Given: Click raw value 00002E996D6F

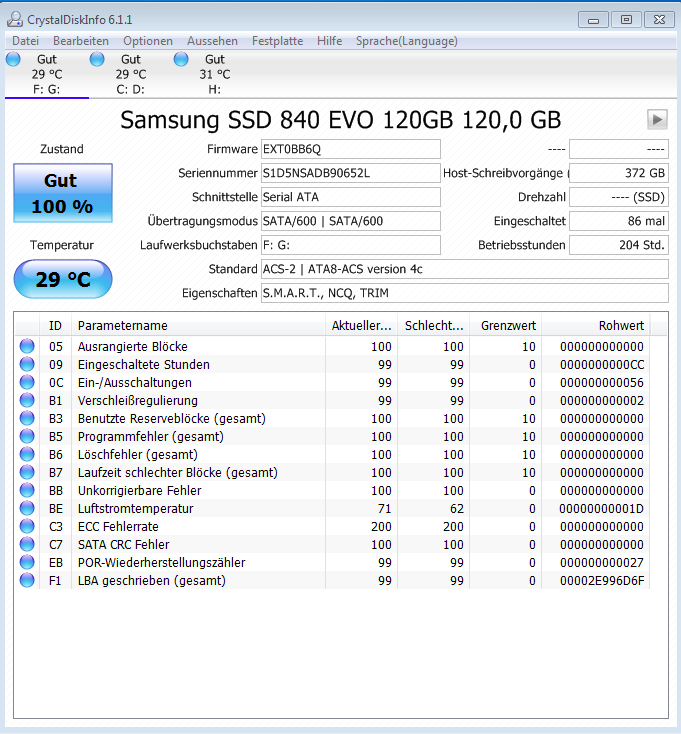Looking at the screenshot, I should 602,581.
